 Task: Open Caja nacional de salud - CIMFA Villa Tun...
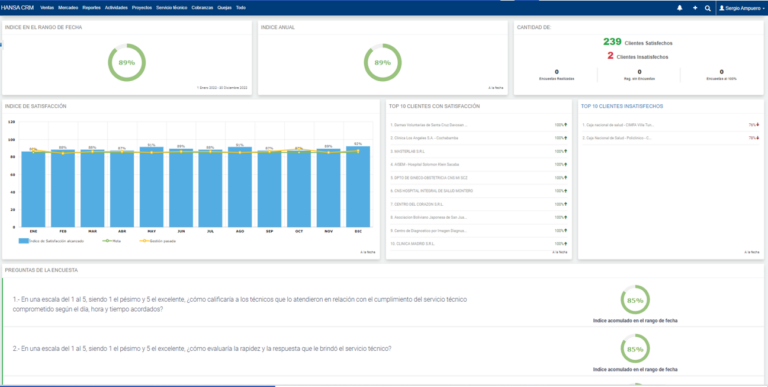(x=618, y=125)
